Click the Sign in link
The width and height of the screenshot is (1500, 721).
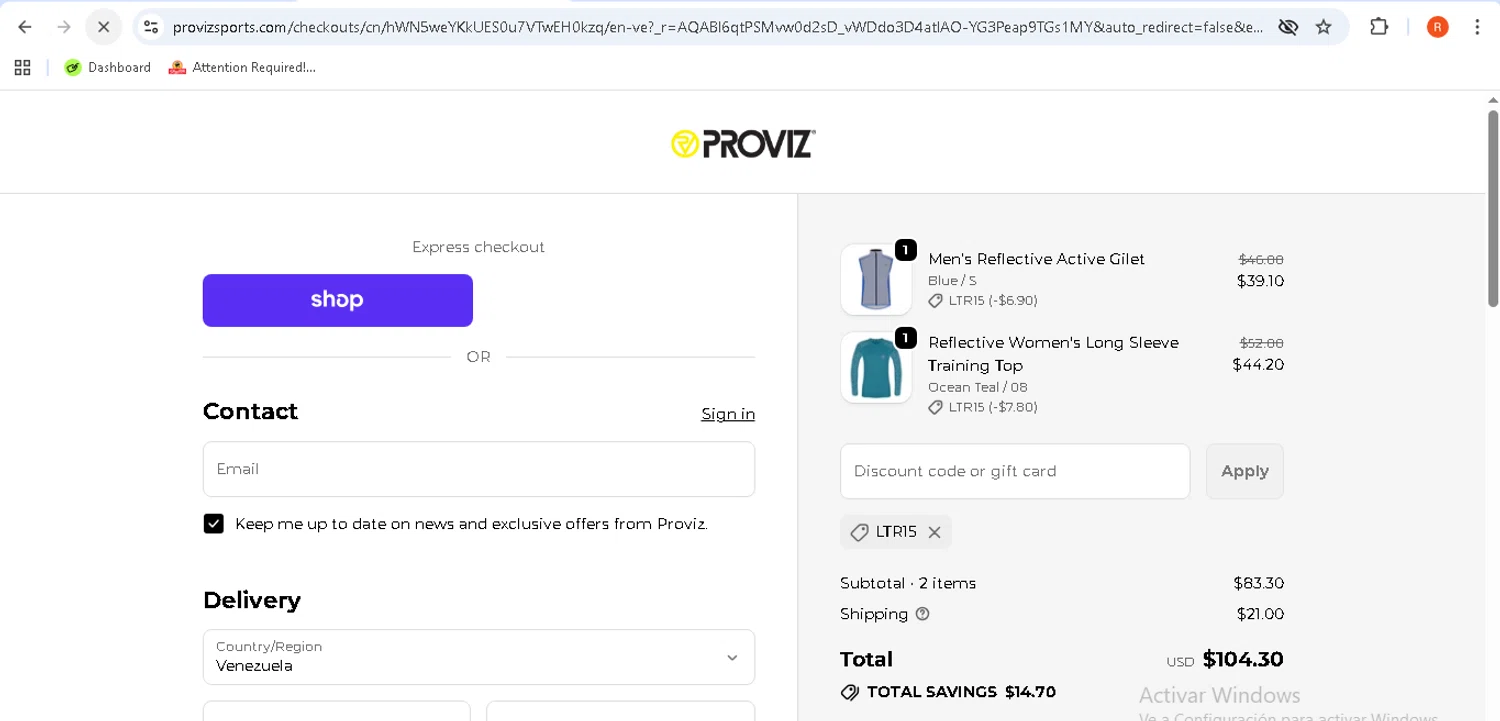pos(728,414)
